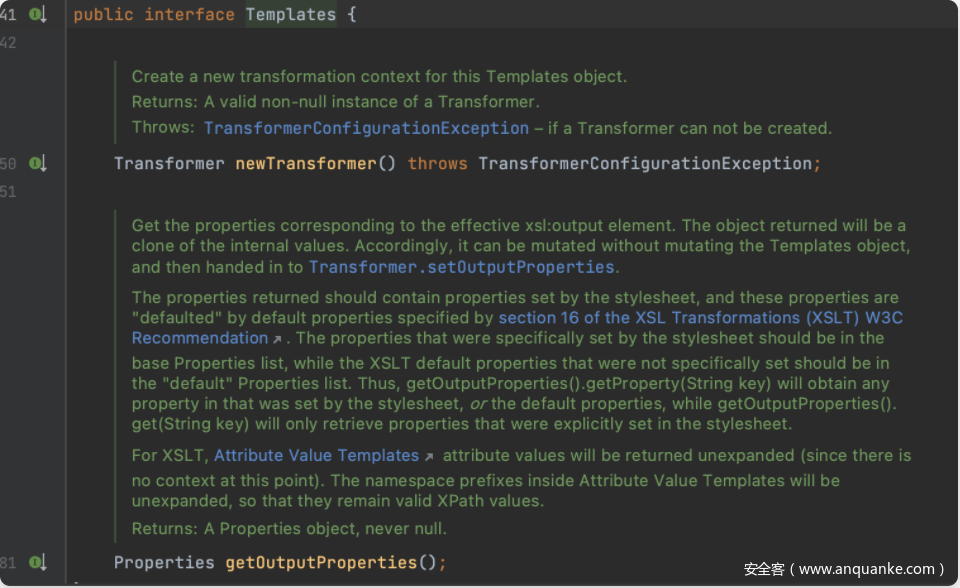Image resolution: width=960 pixels, height=588 pixels.
Task: Click the throws keyword
Action: pyautogui.click(x=437, y=163)
